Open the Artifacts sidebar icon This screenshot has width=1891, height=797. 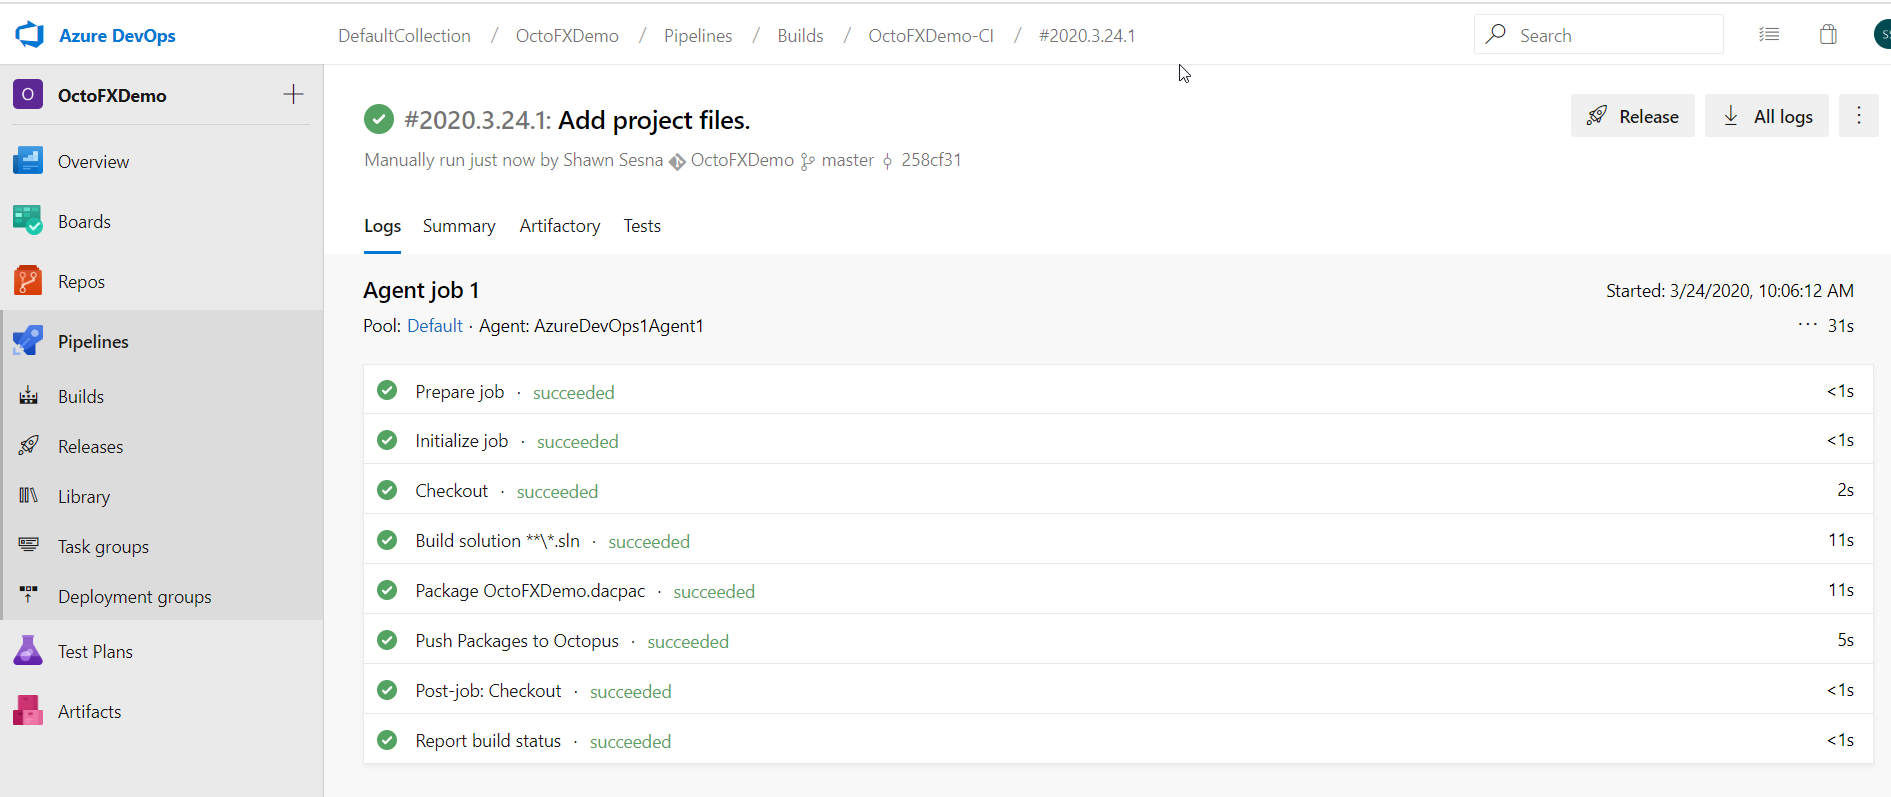coord(28,711)
